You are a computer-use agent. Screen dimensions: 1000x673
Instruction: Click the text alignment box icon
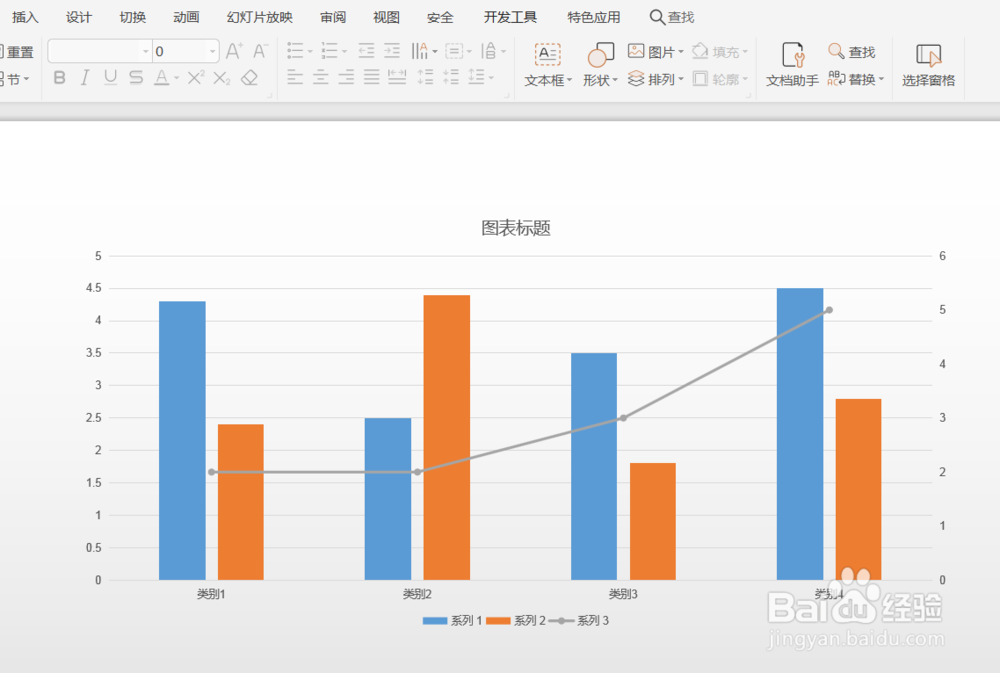pyautogui.click(x=454, y=51)
